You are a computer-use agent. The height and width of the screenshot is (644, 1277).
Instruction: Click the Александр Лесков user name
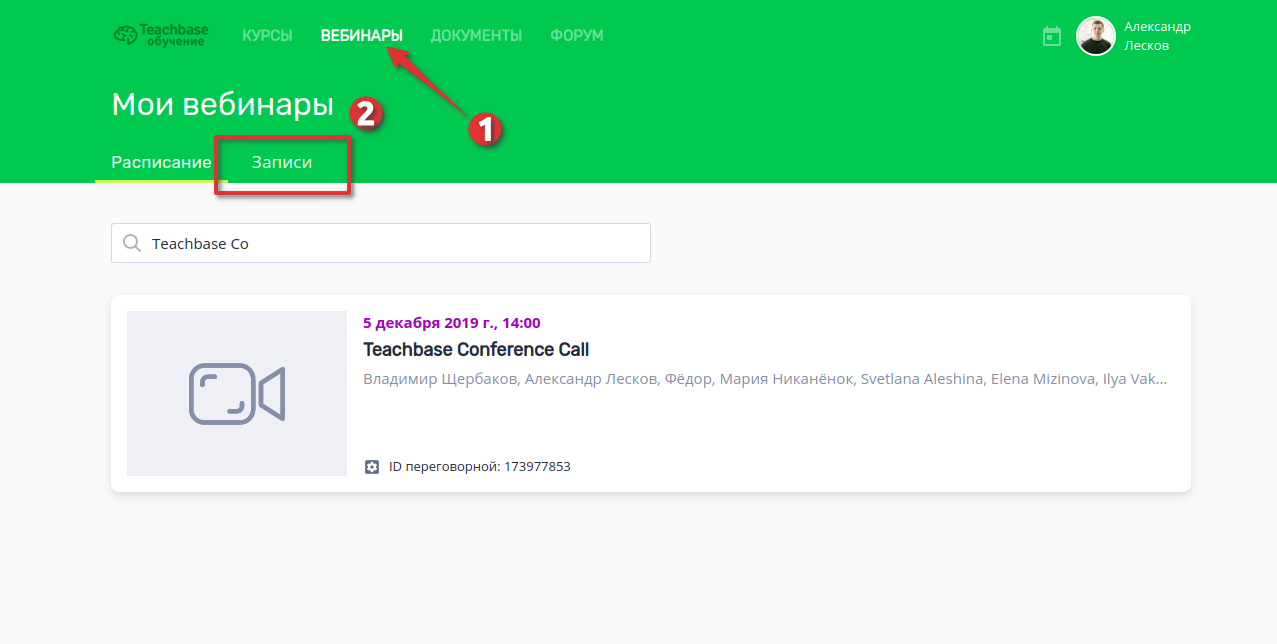pos(1157,36)
